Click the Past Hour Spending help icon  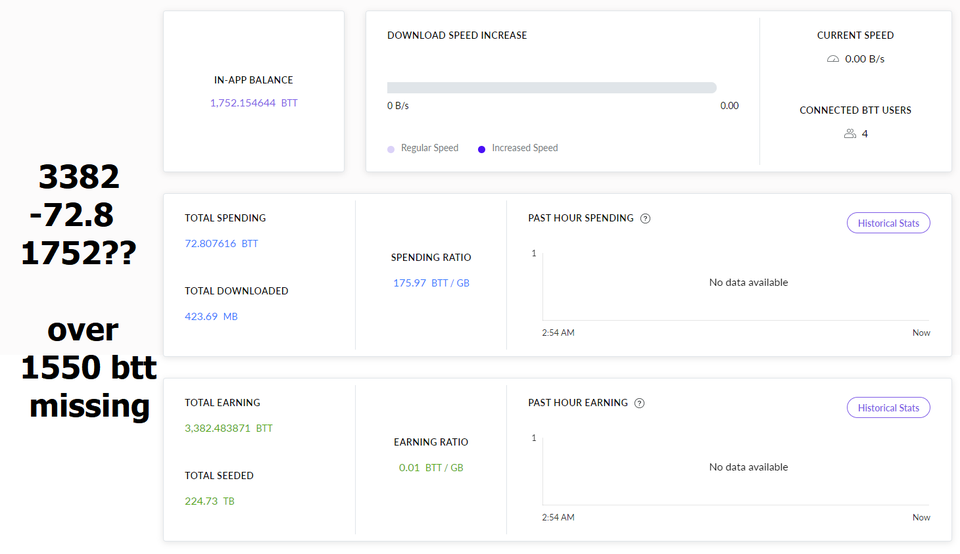(x=645, y=219)
